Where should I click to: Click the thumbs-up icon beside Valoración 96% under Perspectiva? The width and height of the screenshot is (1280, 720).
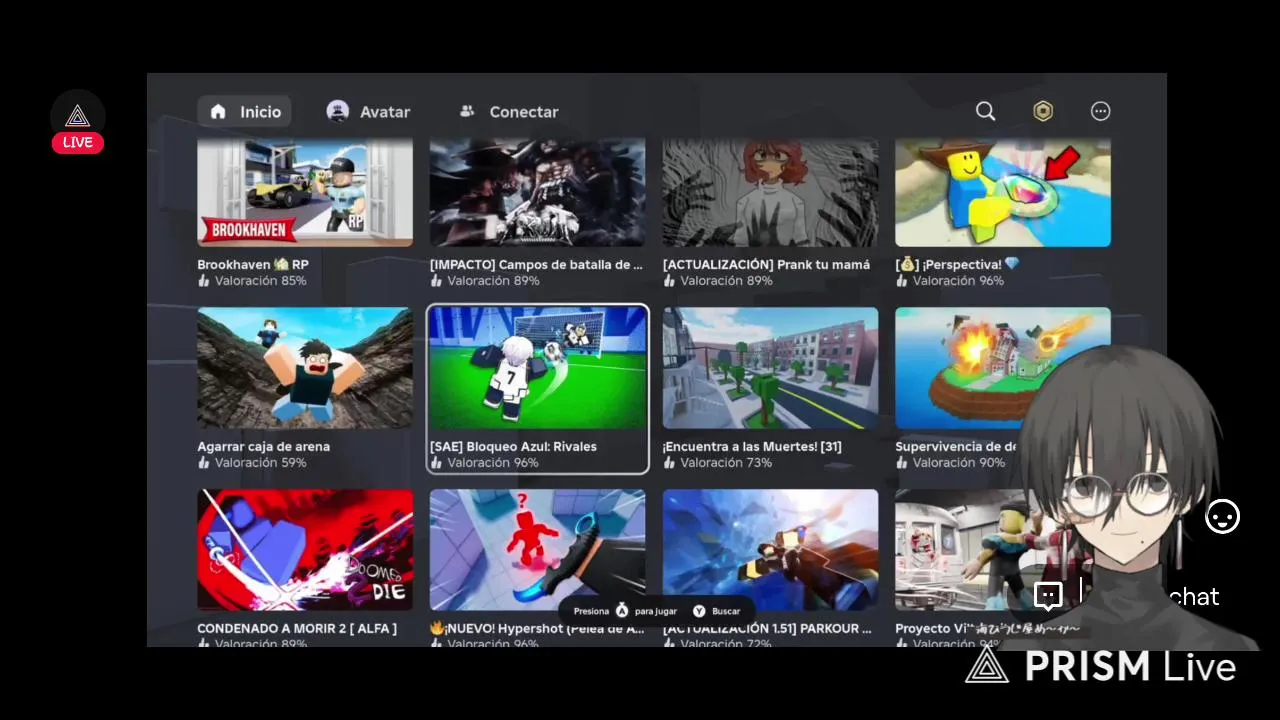pyautogui.click(x=902, y=281)
